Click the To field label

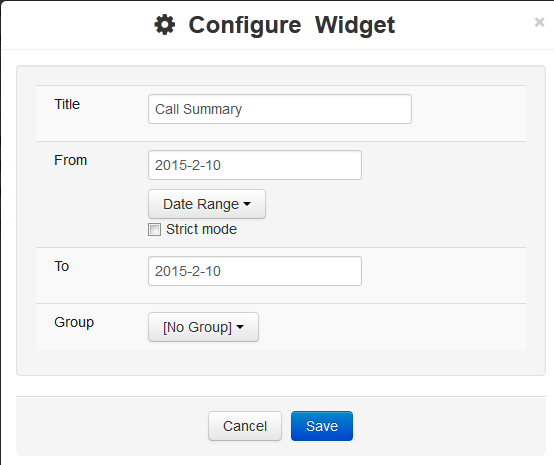pyautogui.click(x=61, y=266)
